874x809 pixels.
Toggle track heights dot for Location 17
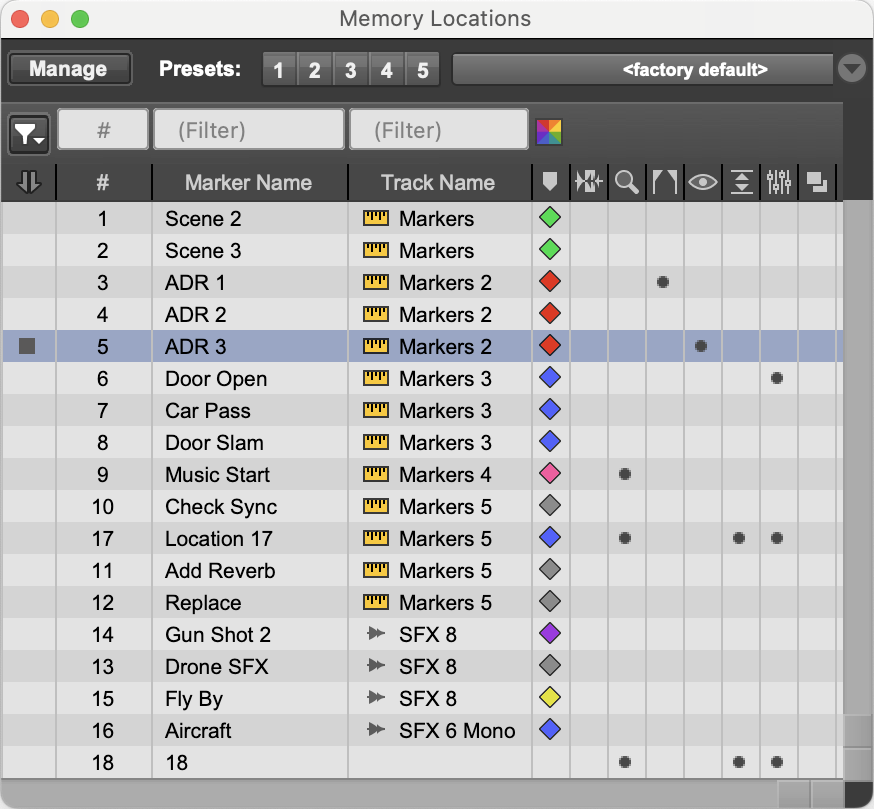(x=739, y=539)
